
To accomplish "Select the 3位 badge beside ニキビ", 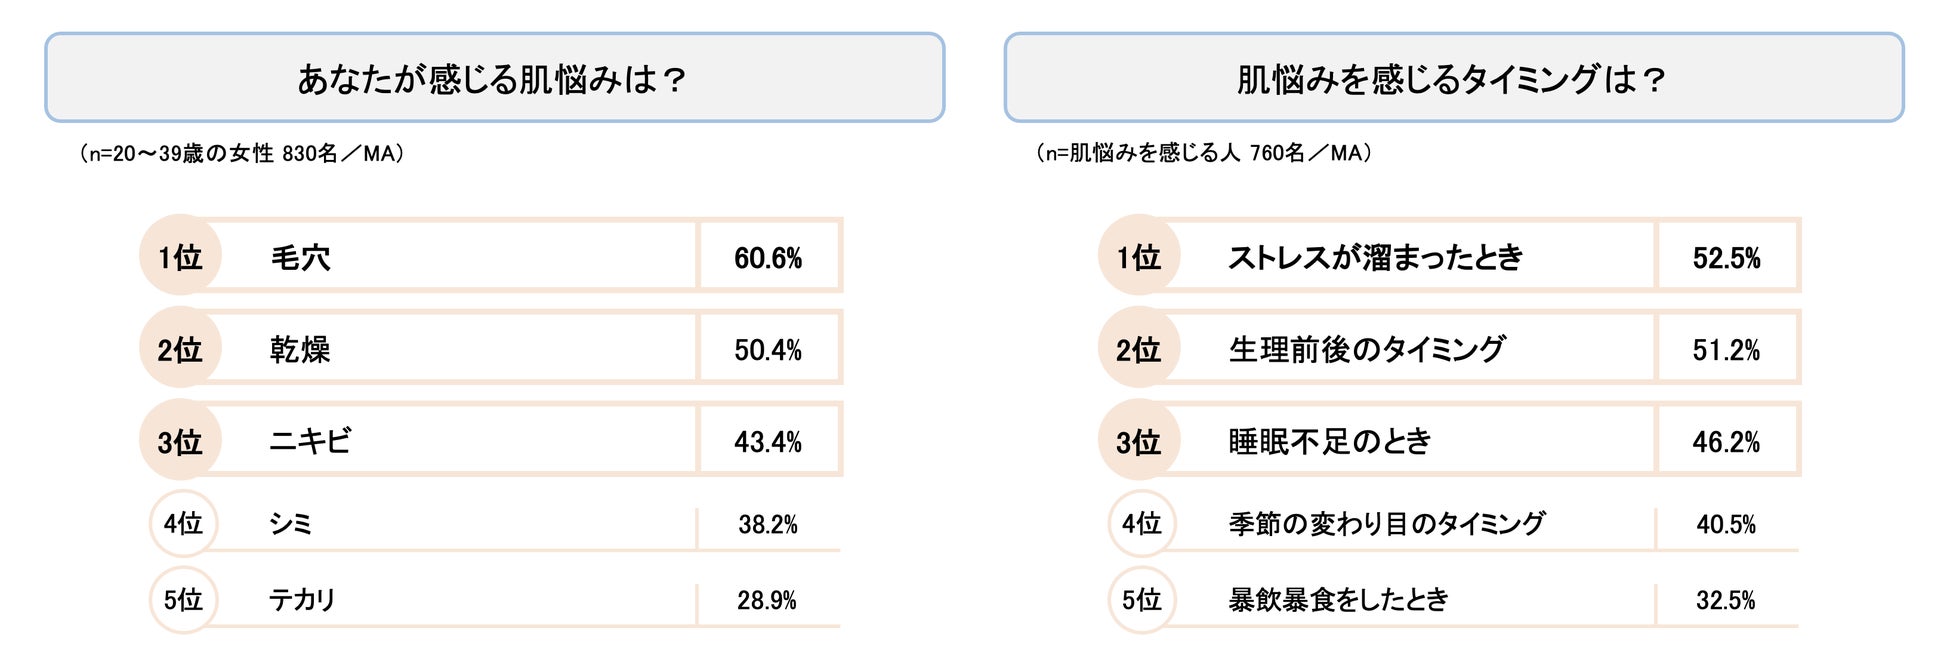I will point(180,441).
